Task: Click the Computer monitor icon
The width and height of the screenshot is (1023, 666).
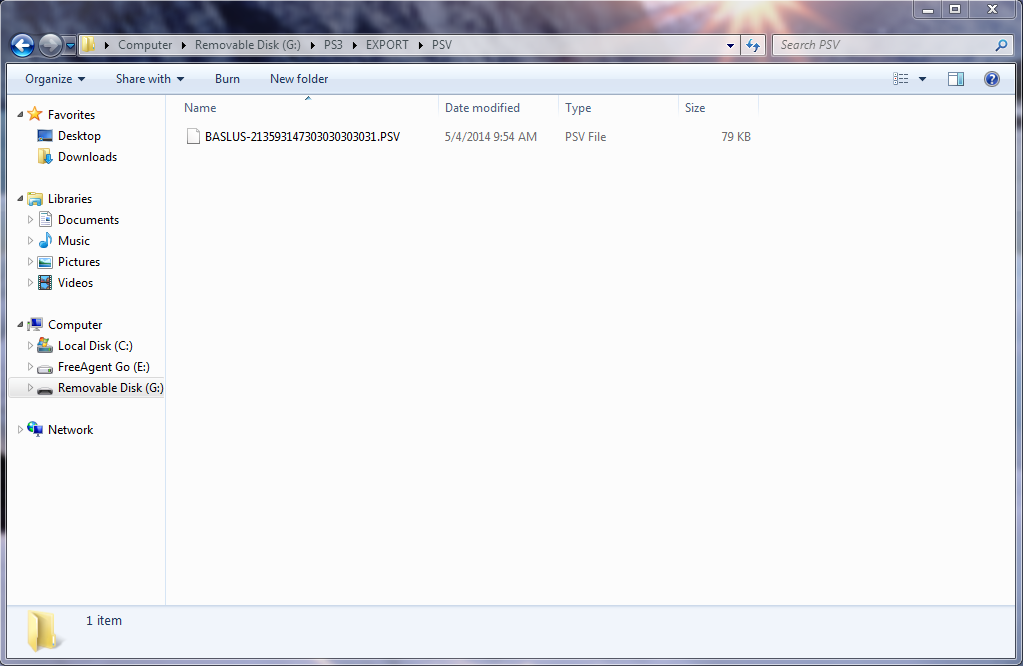Action: 35,324
